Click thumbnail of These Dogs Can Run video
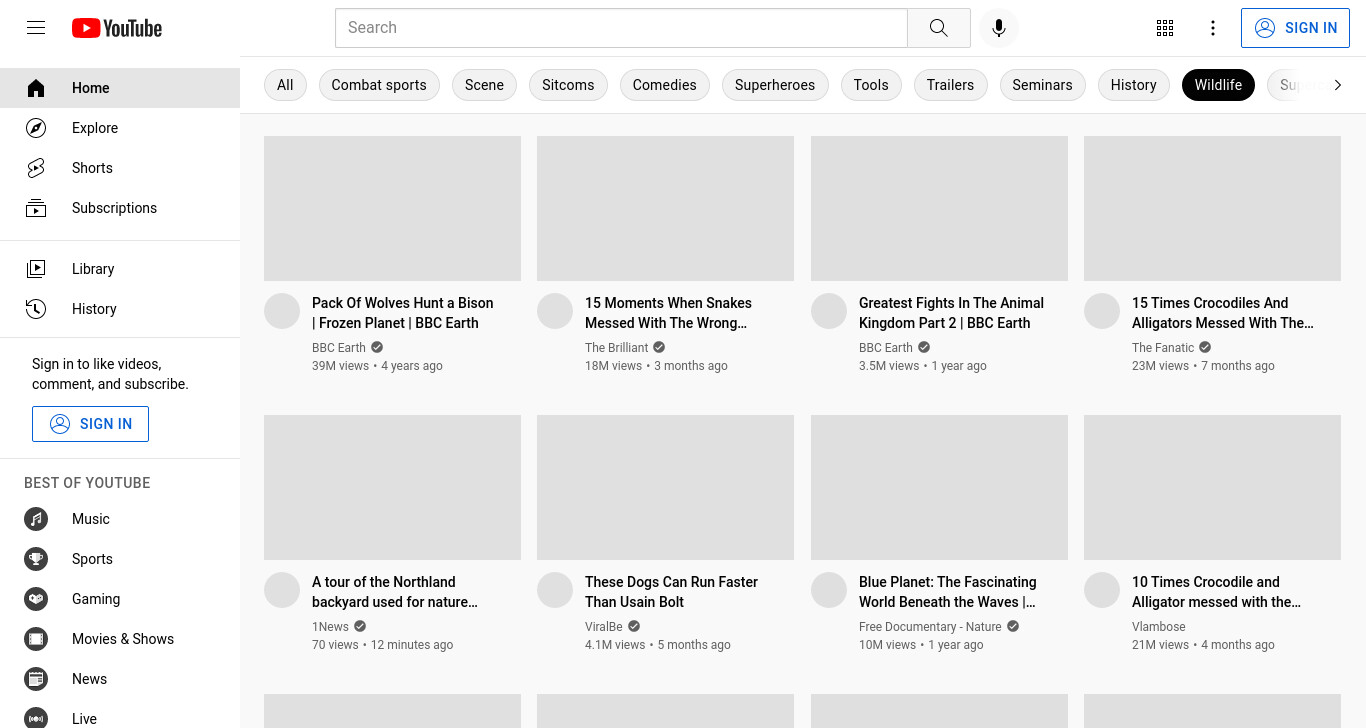 665,487
